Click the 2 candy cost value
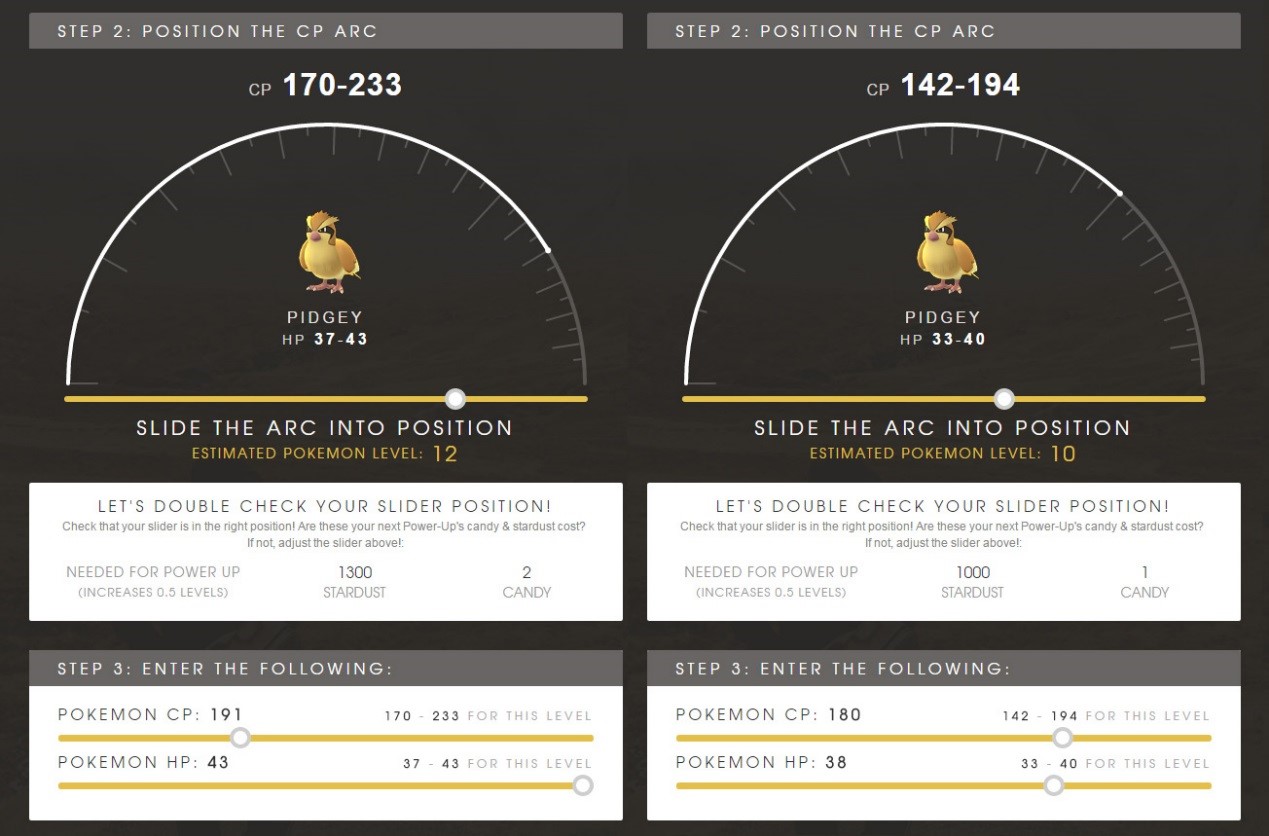 click(x=527, y=573)
